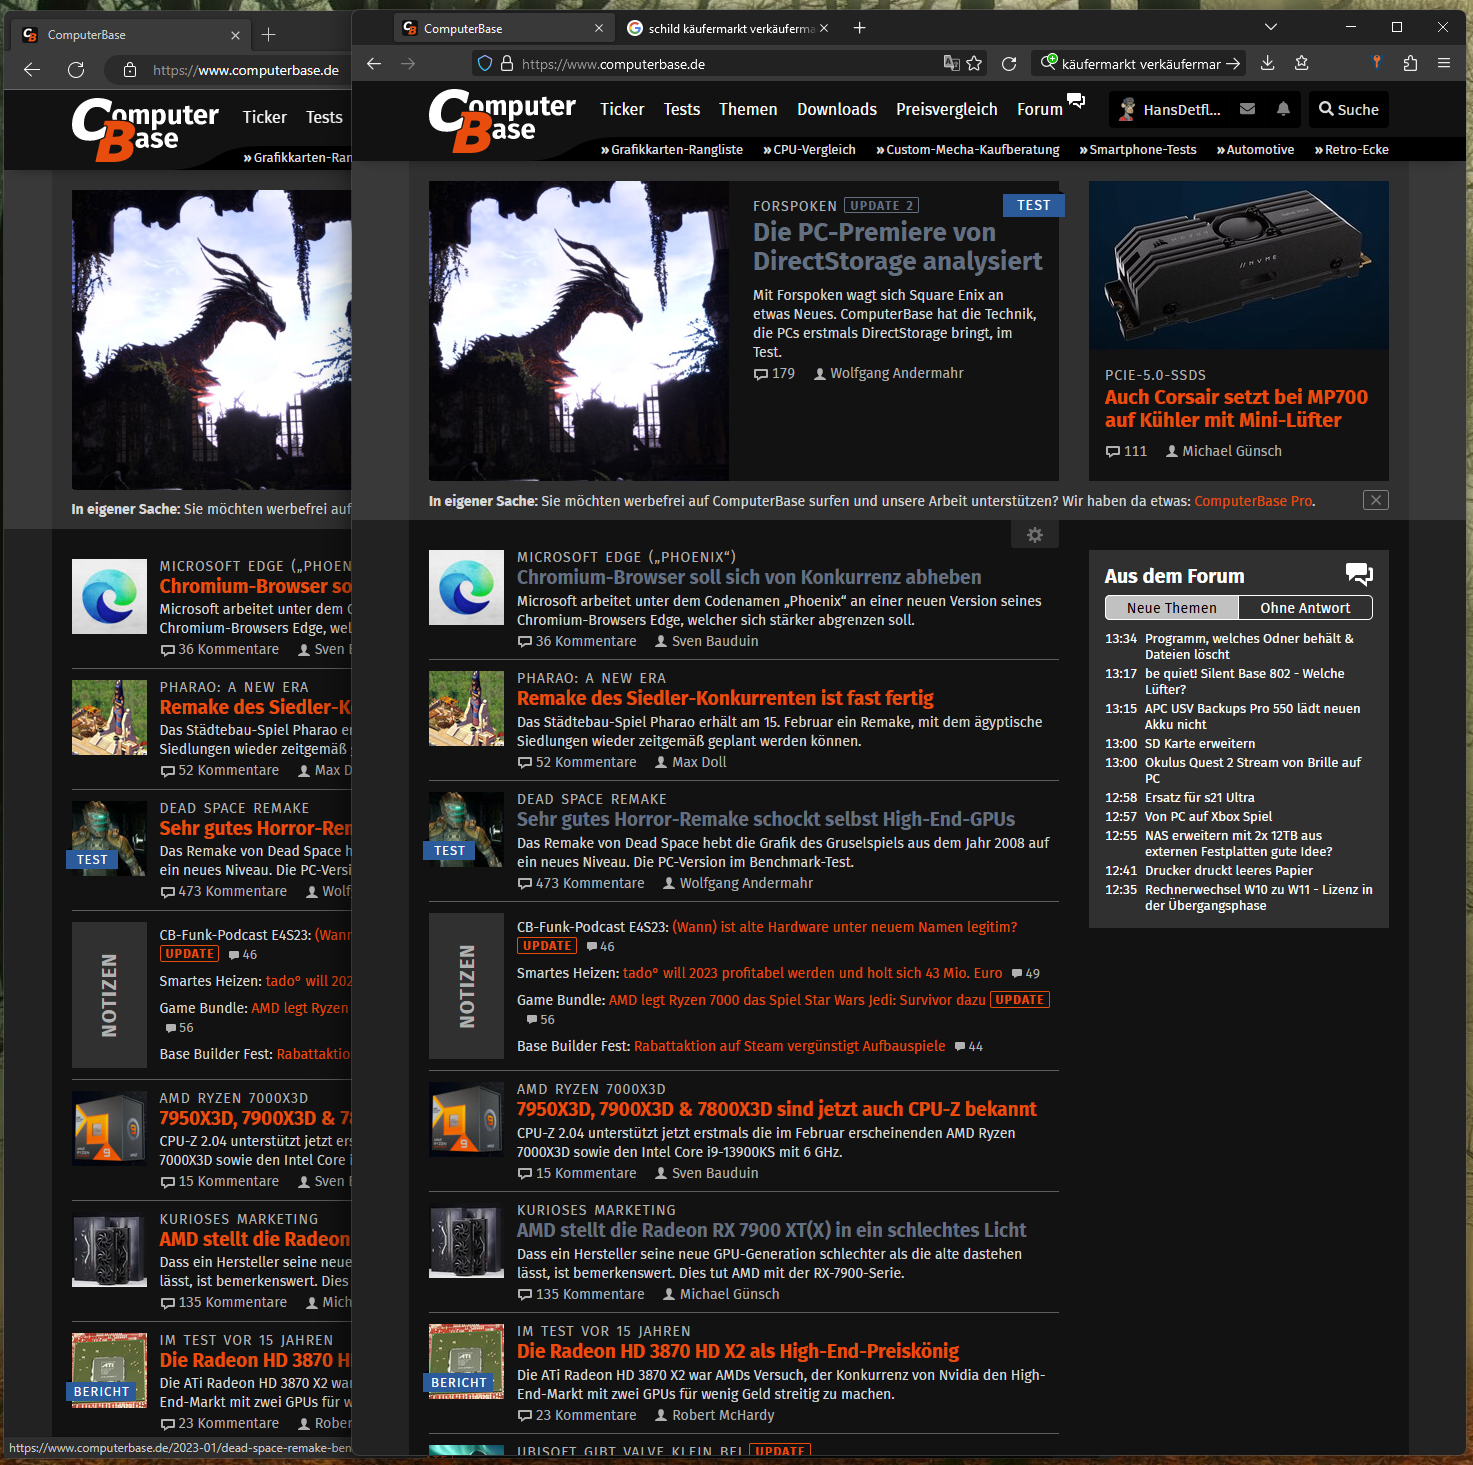Viewport: 1473px width, 1465px height.
Task: Click the orange key extension icon
Action: [1377, 62]
